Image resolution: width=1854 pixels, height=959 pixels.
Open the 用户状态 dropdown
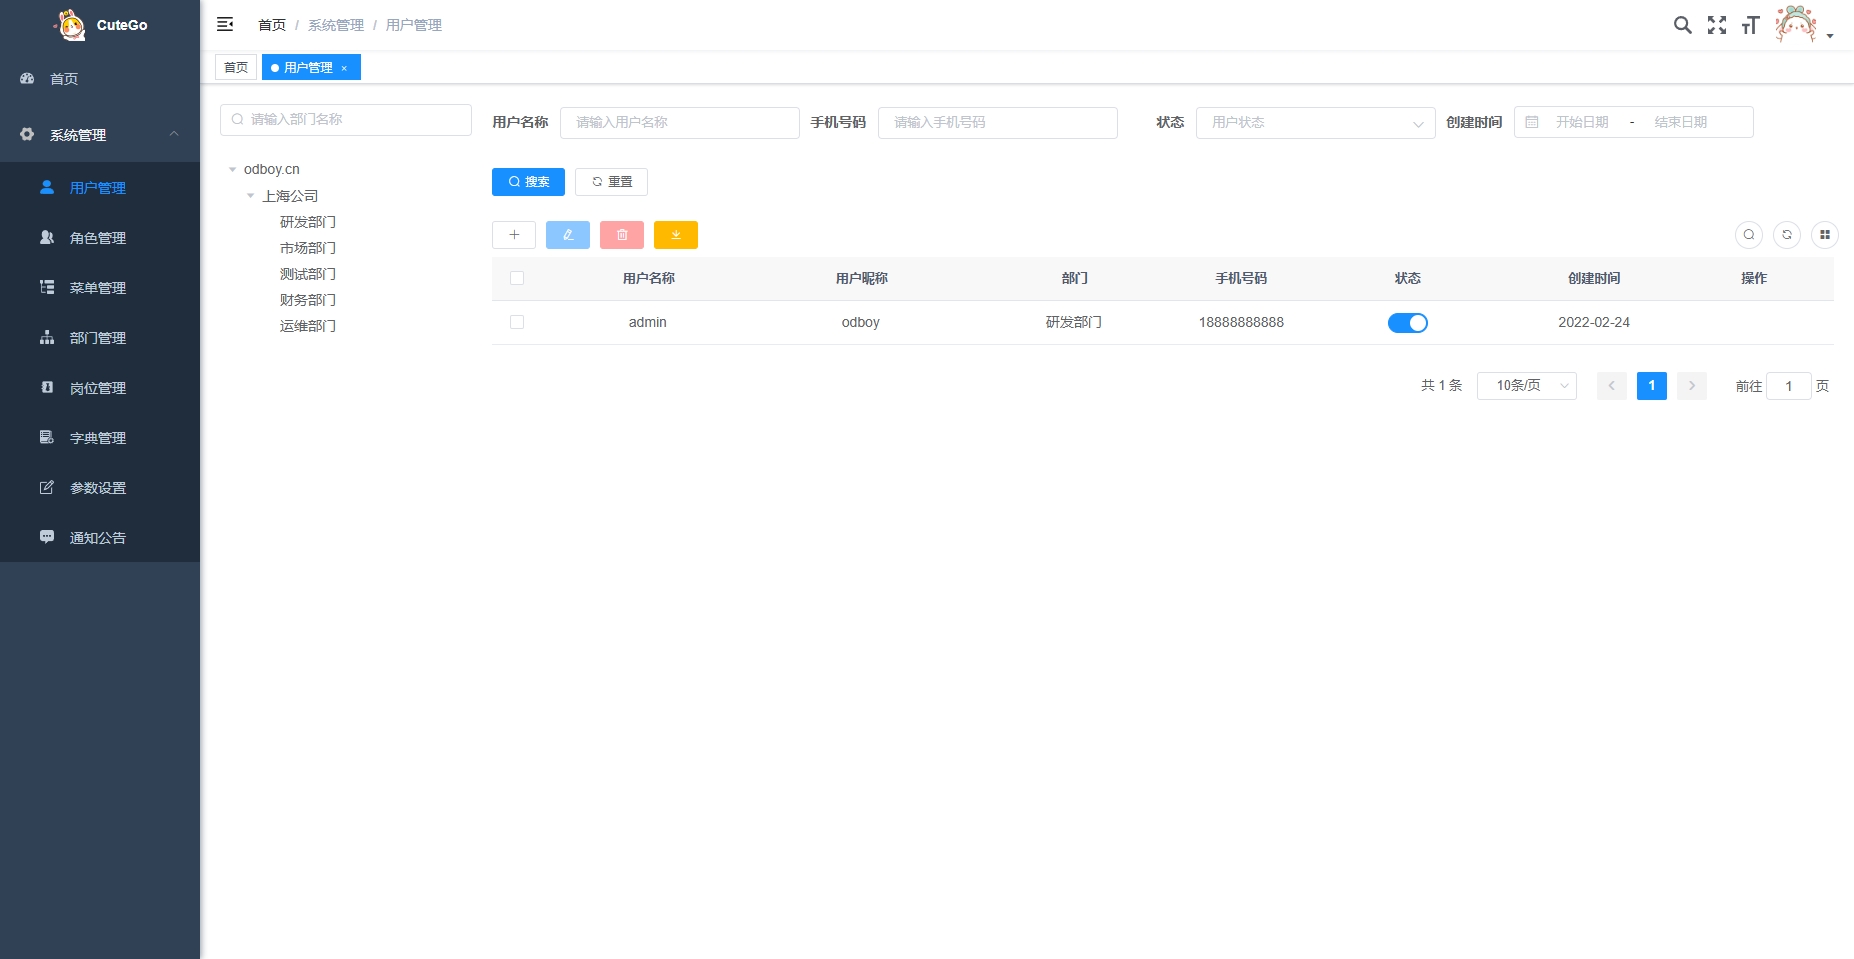coord(1316,123)
